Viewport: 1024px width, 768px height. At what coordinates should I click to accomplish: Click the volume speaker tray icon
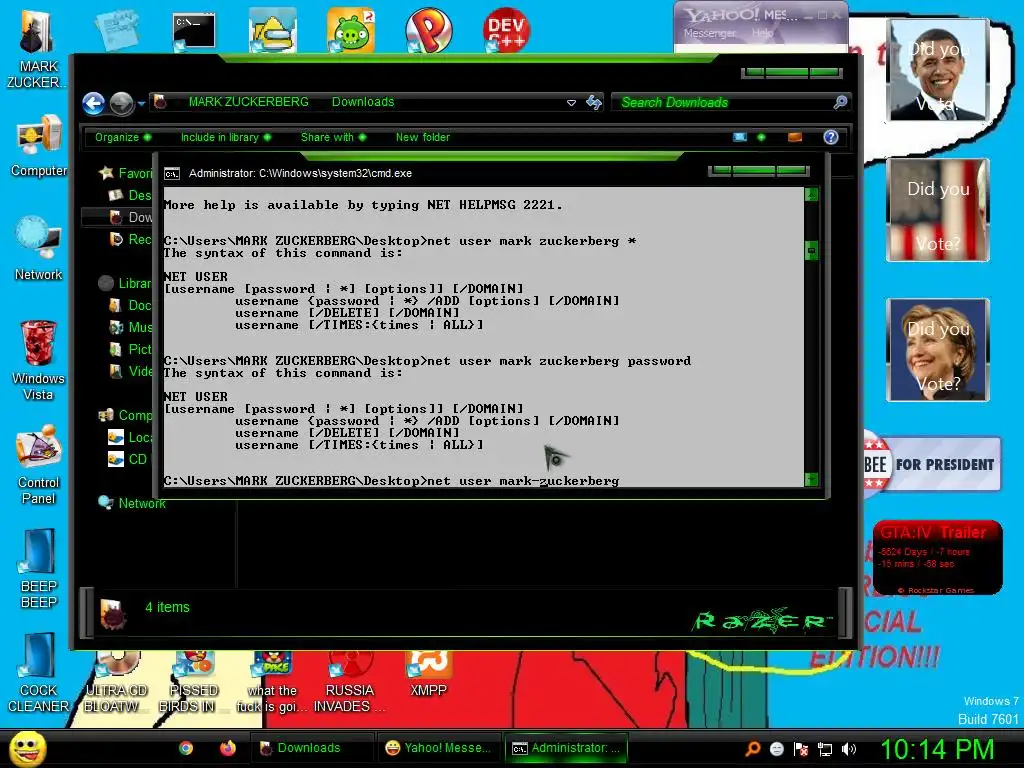(x=849, y=749)
